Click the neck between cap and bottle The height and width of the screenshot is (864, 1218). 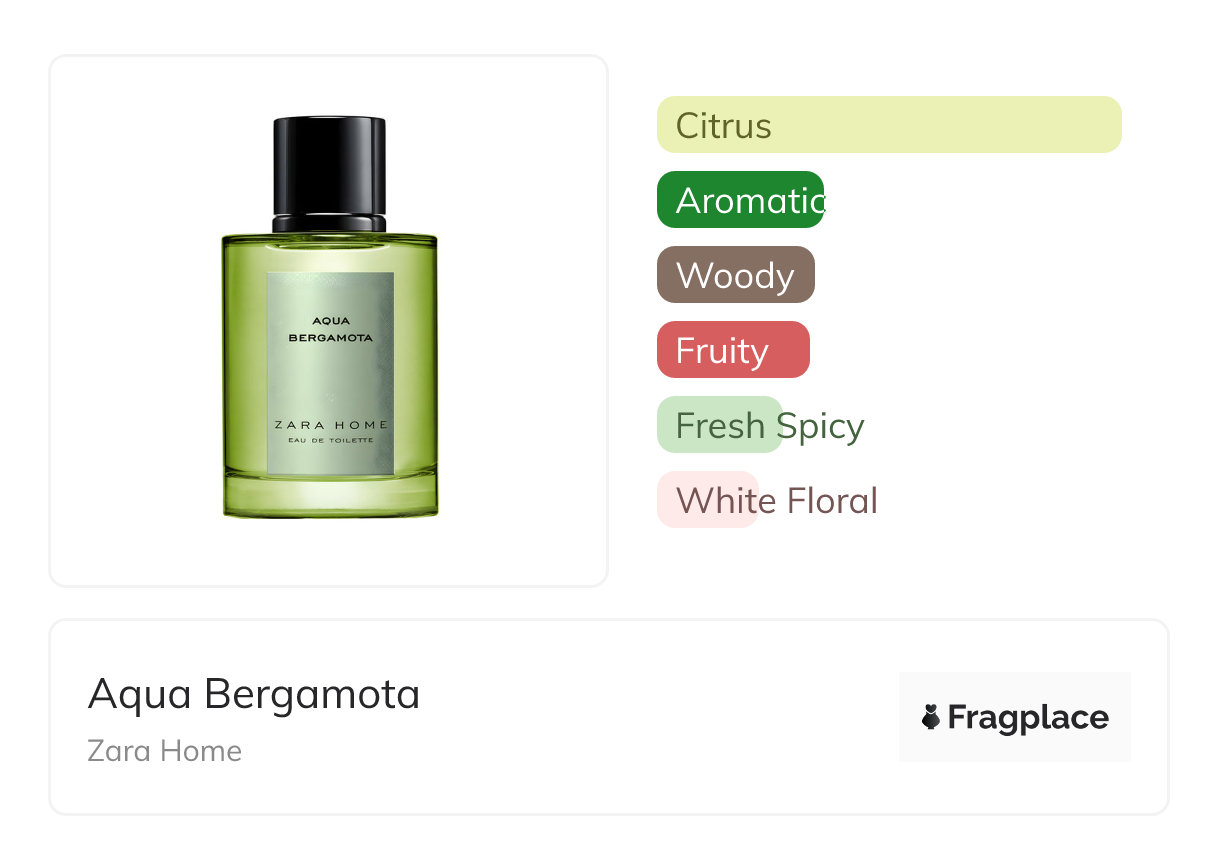pos(330,224)
